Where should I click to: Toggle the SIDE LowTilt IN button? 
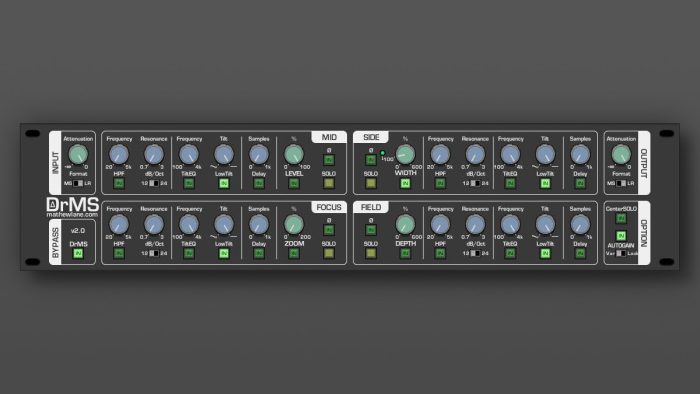[545, 183]
